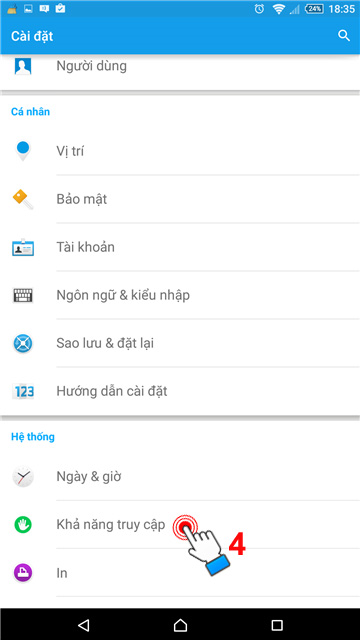
Task: Tap the 123 setup guide icon
Action: 23,391
